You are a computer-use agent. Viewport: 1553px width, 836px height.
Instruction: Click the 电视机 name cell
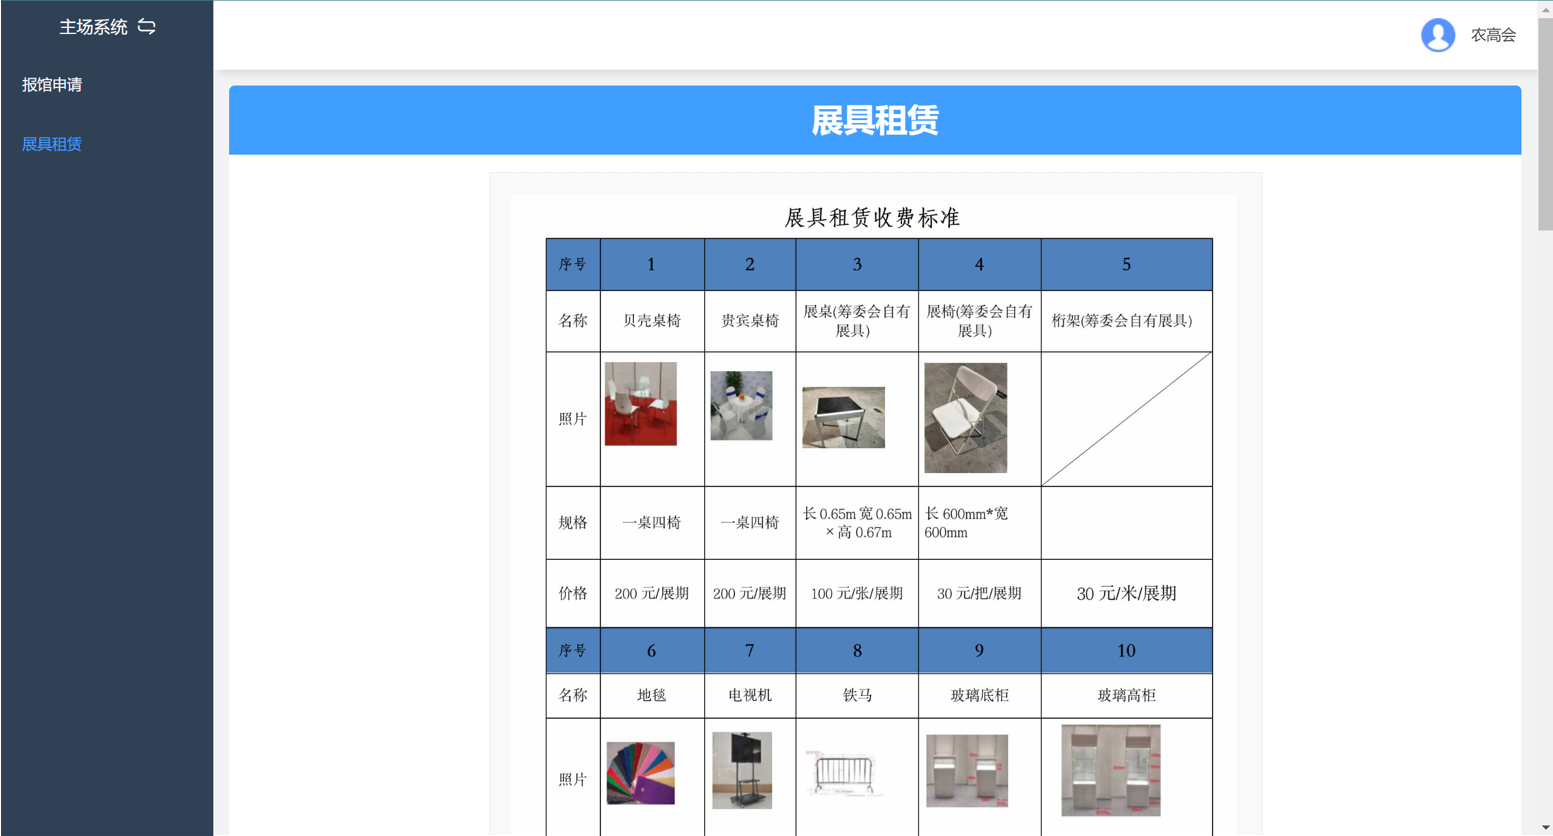[x=750, y=695]
